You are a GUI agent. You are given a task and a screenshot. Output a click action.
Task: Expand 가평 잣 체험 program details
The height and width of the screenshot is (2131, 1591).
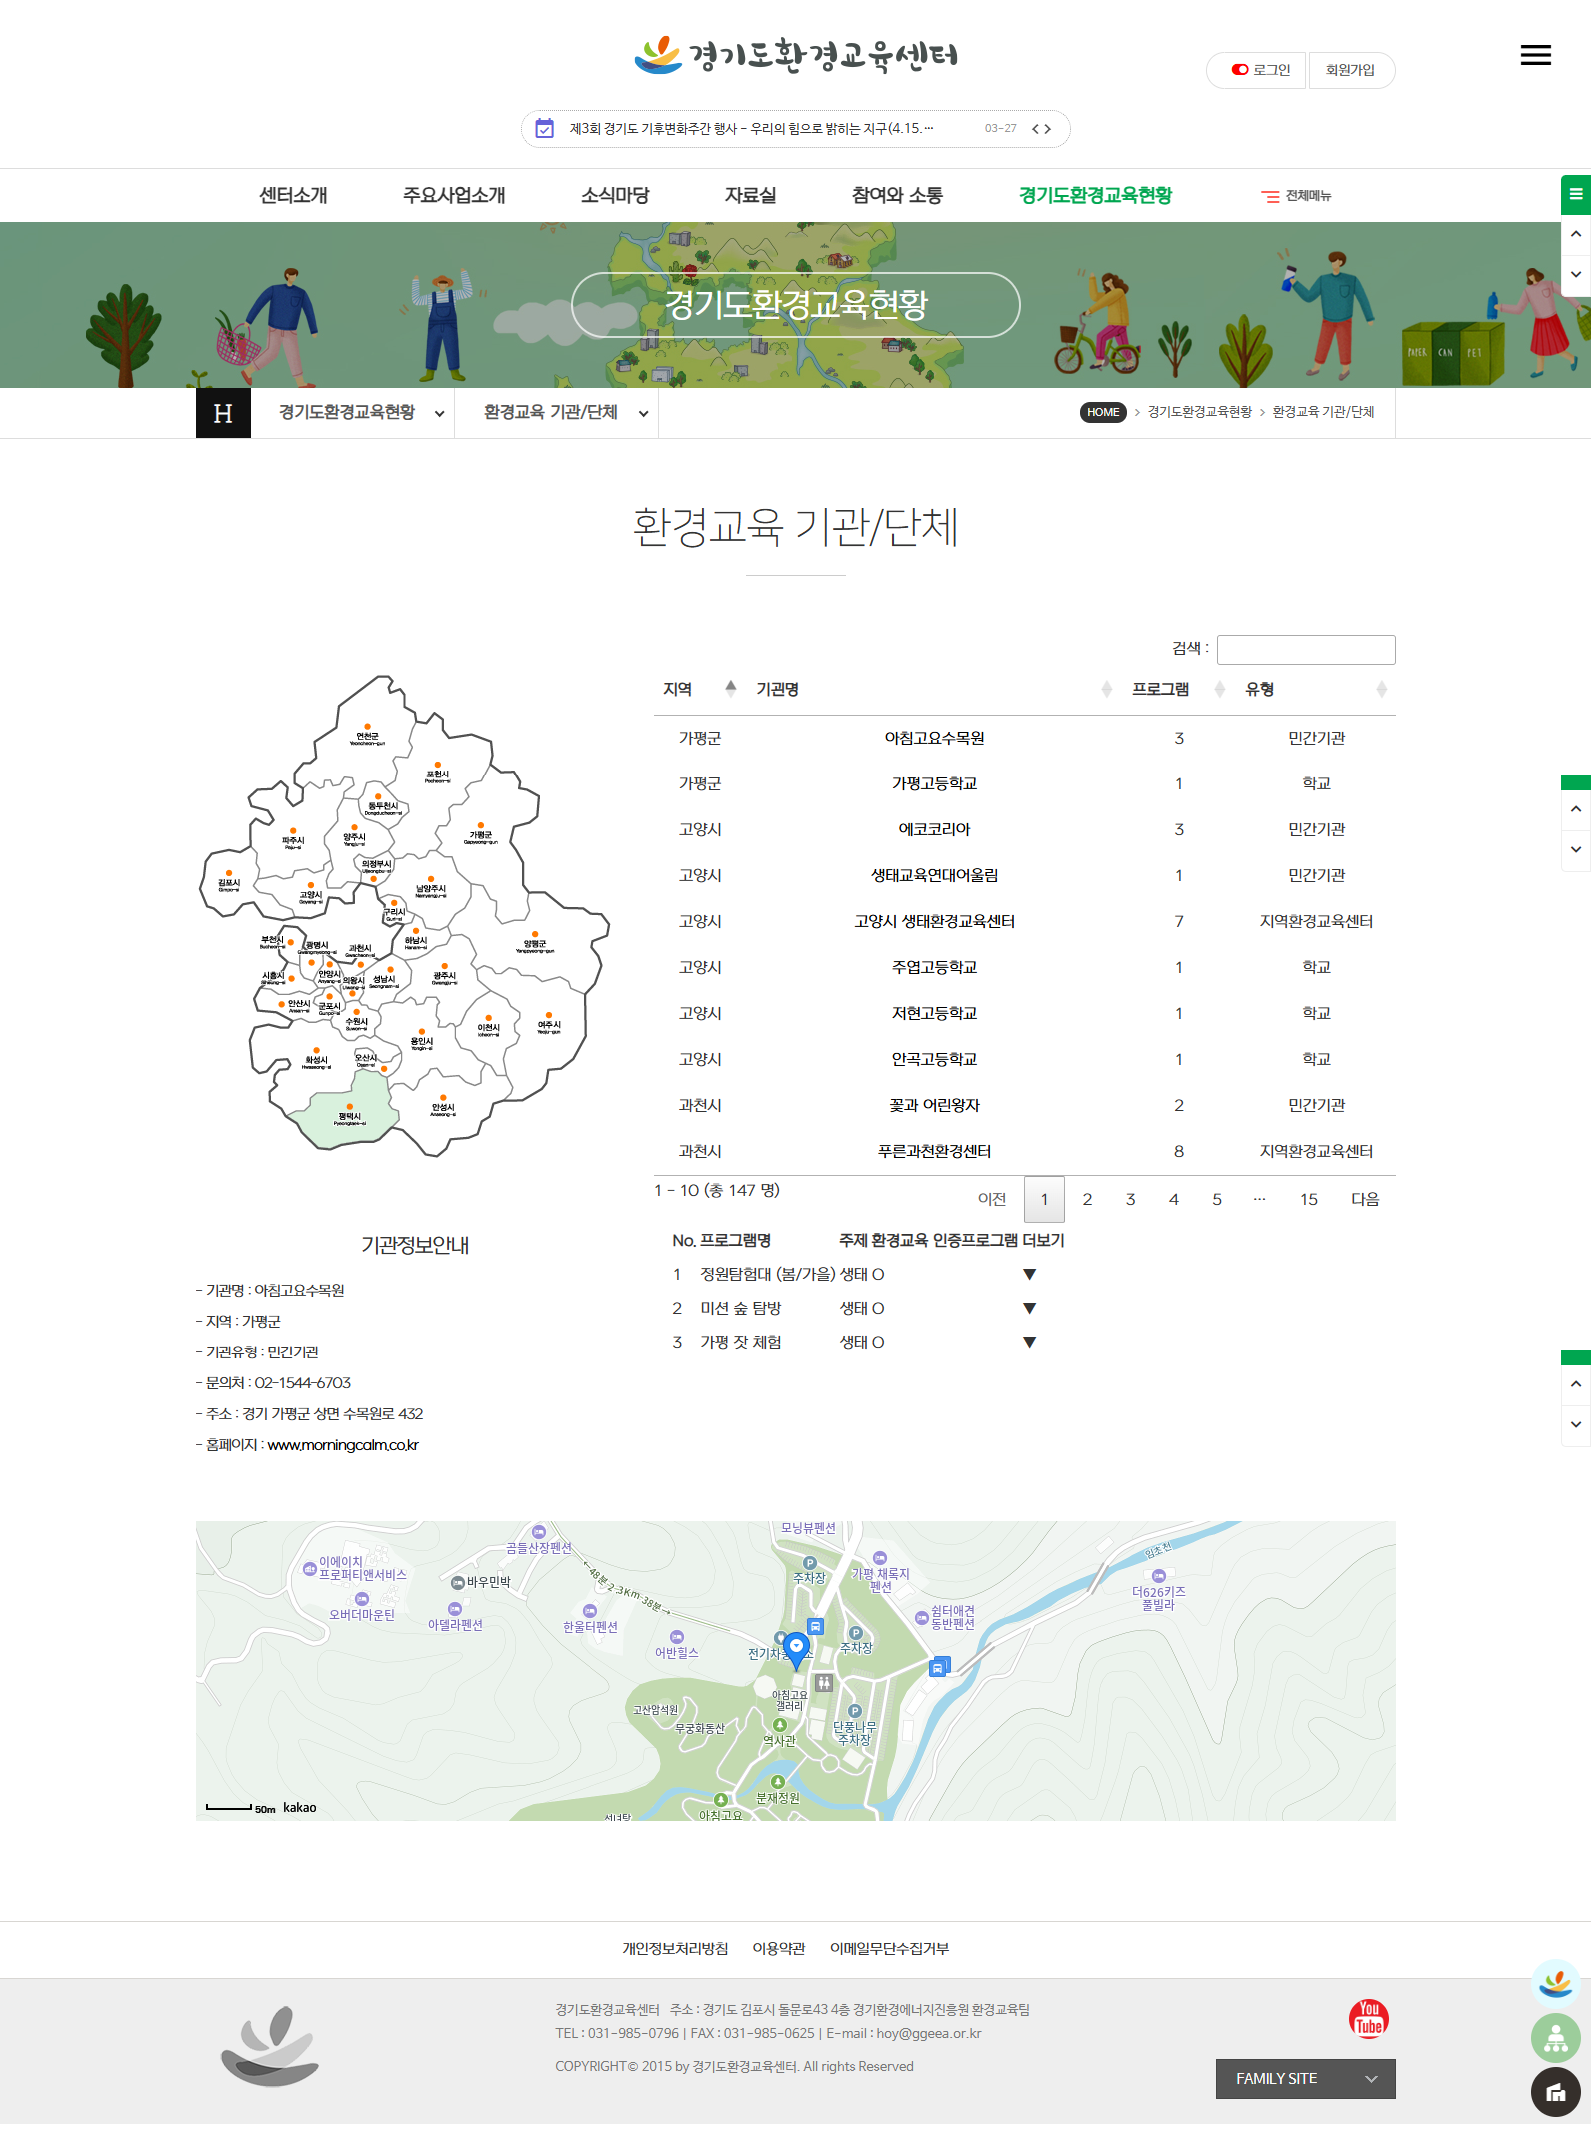click(1029, 1342)
